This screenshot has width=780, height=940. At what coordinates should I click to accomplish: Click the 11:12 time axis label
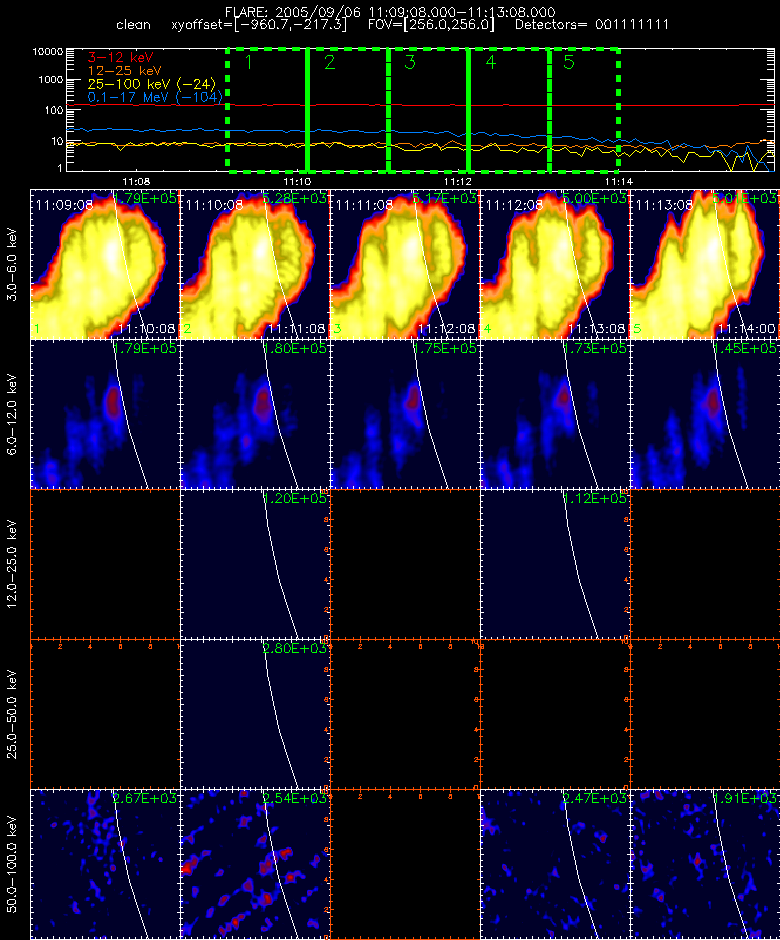click(457, 181)
